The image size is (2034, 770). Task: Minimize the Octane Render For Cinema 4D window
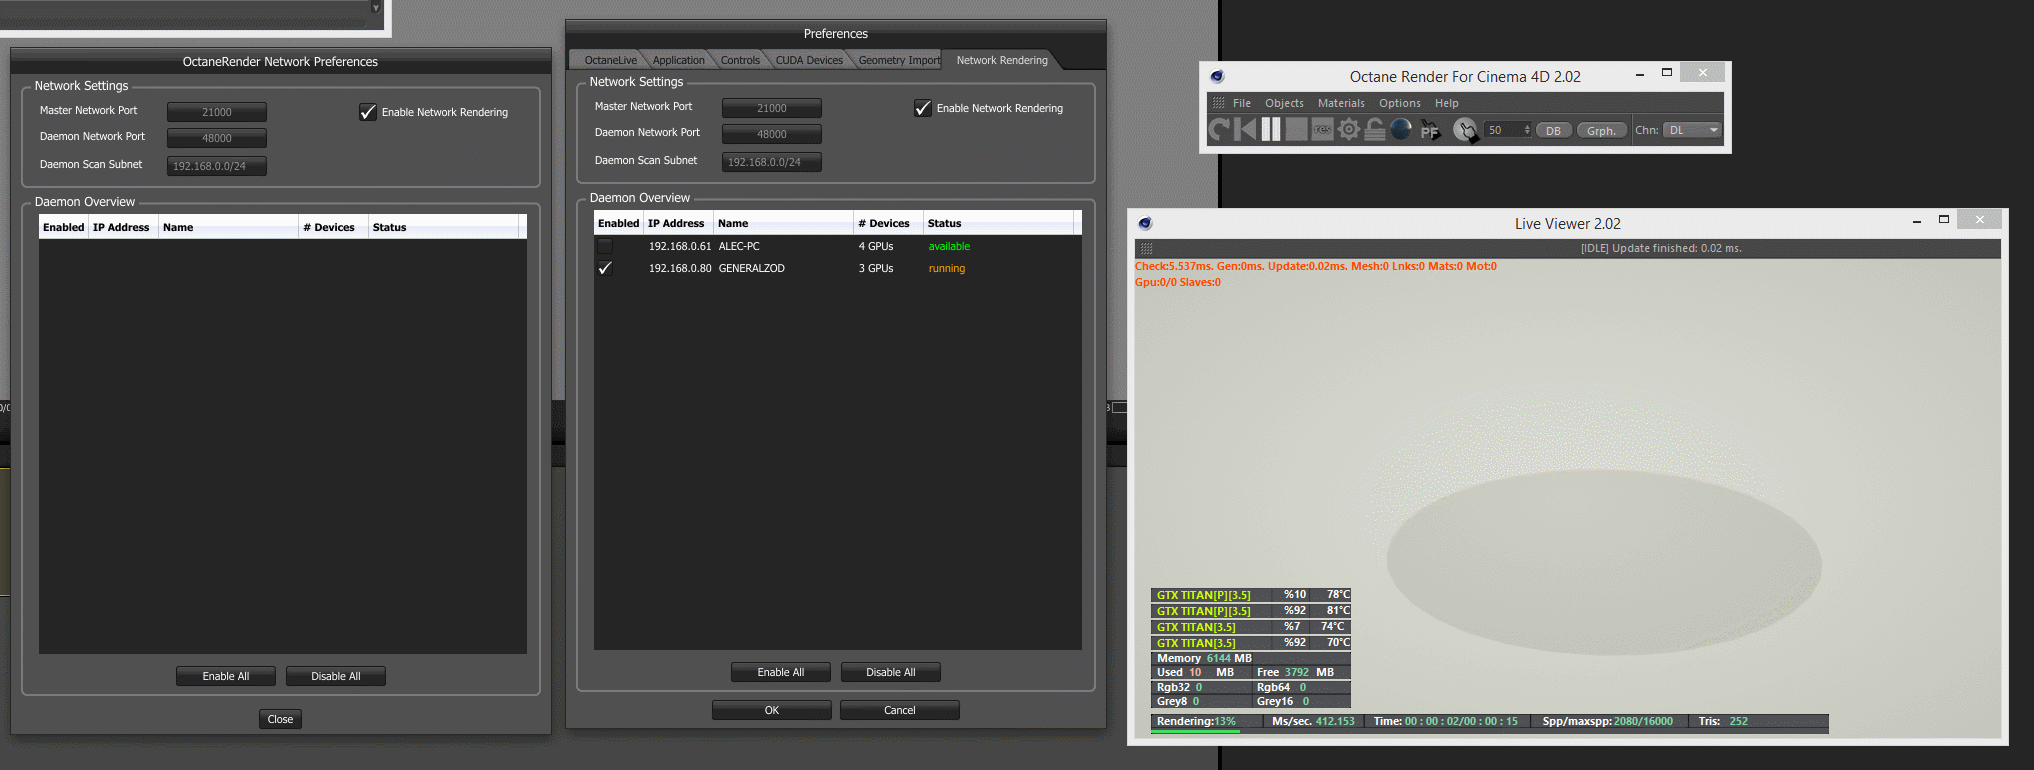(x=1640, y=74)
